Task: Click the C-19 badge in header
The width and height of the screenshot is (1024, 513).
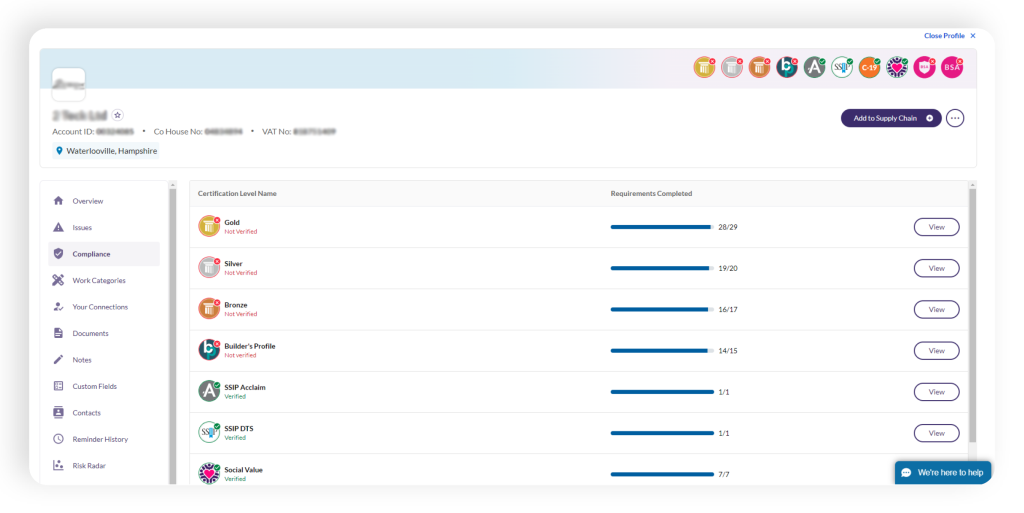Action: [869, 67]
